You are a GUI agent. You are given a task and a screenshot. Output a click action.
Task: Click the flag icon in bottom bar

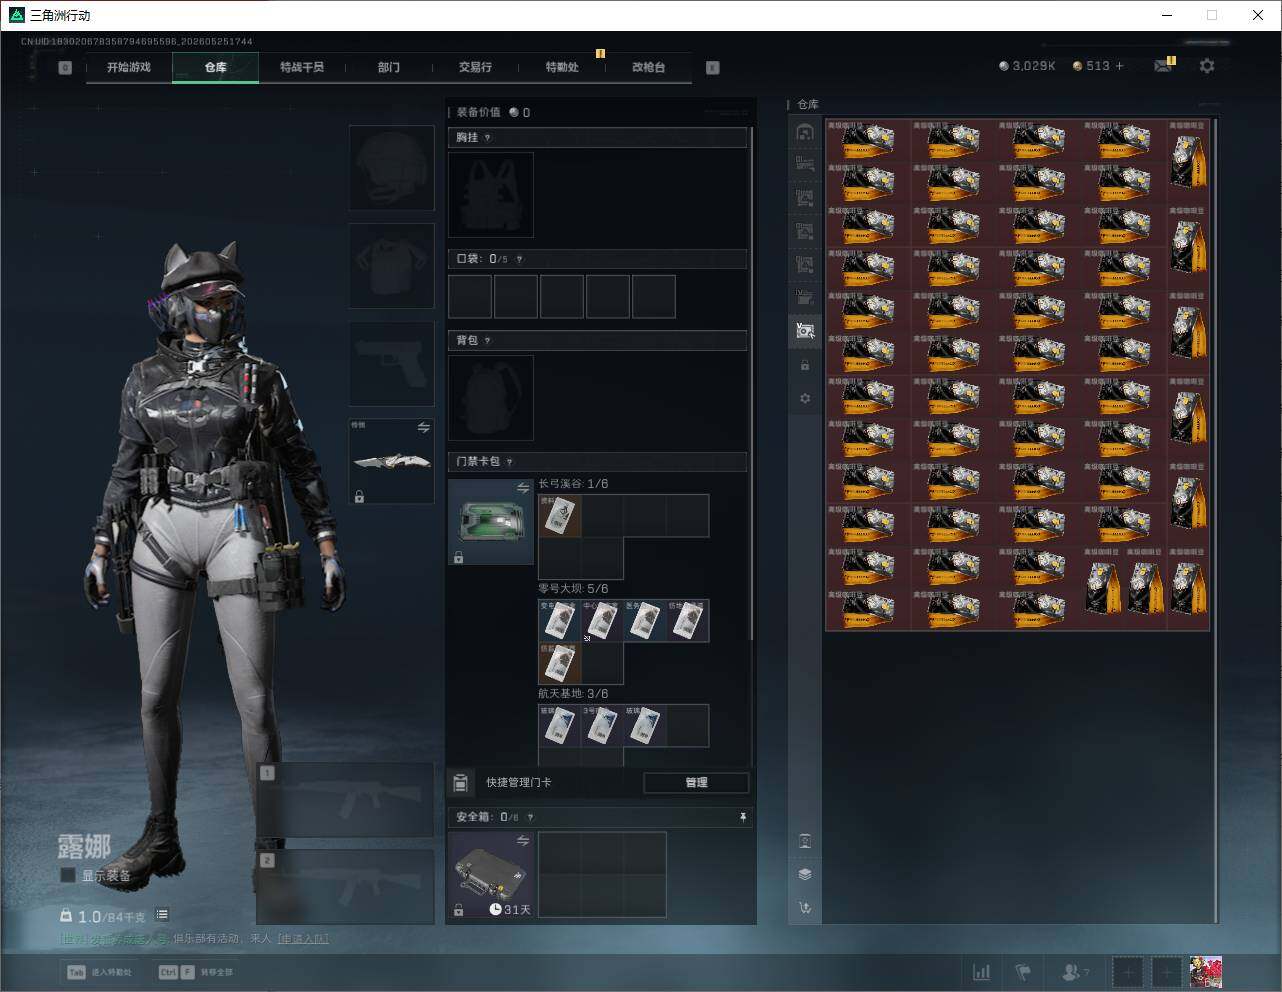tap(1023, 971)
